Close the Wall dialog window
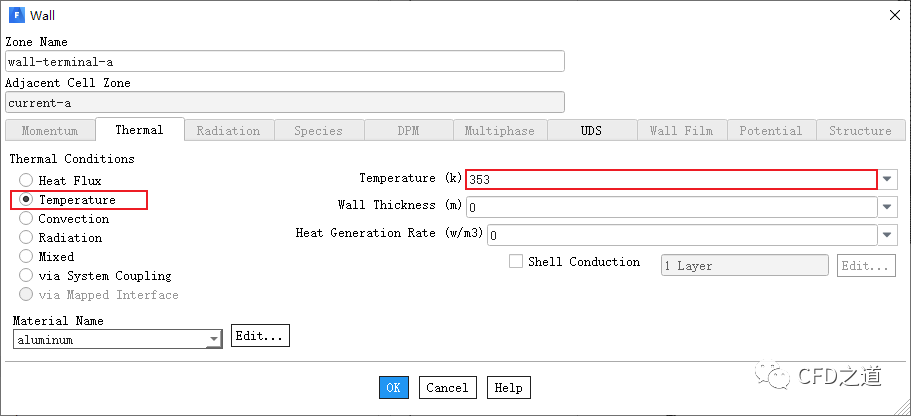Viewport: 911px width, 416px height. (x=893, y=15)
